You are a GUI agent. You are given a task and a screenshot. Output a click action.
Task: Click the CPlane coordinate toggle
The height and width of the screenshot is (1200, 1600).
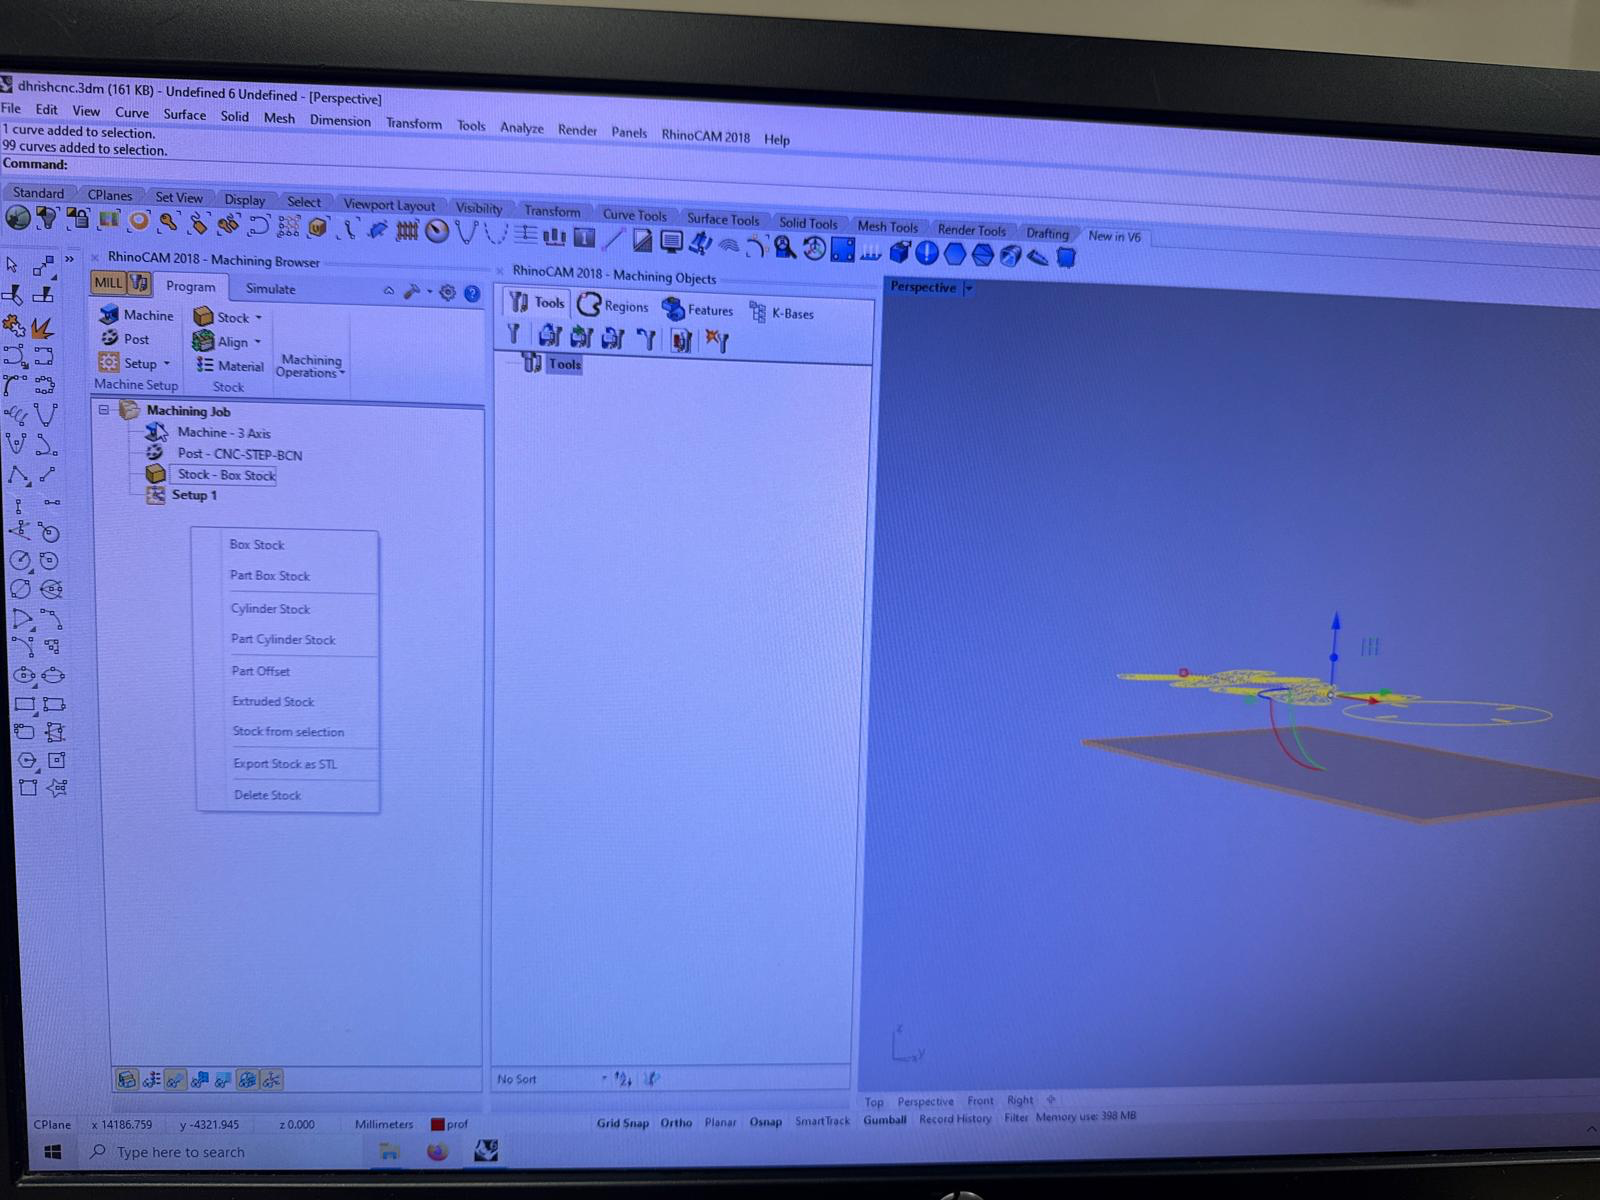pyautogui.click(x=52, y=1124)
